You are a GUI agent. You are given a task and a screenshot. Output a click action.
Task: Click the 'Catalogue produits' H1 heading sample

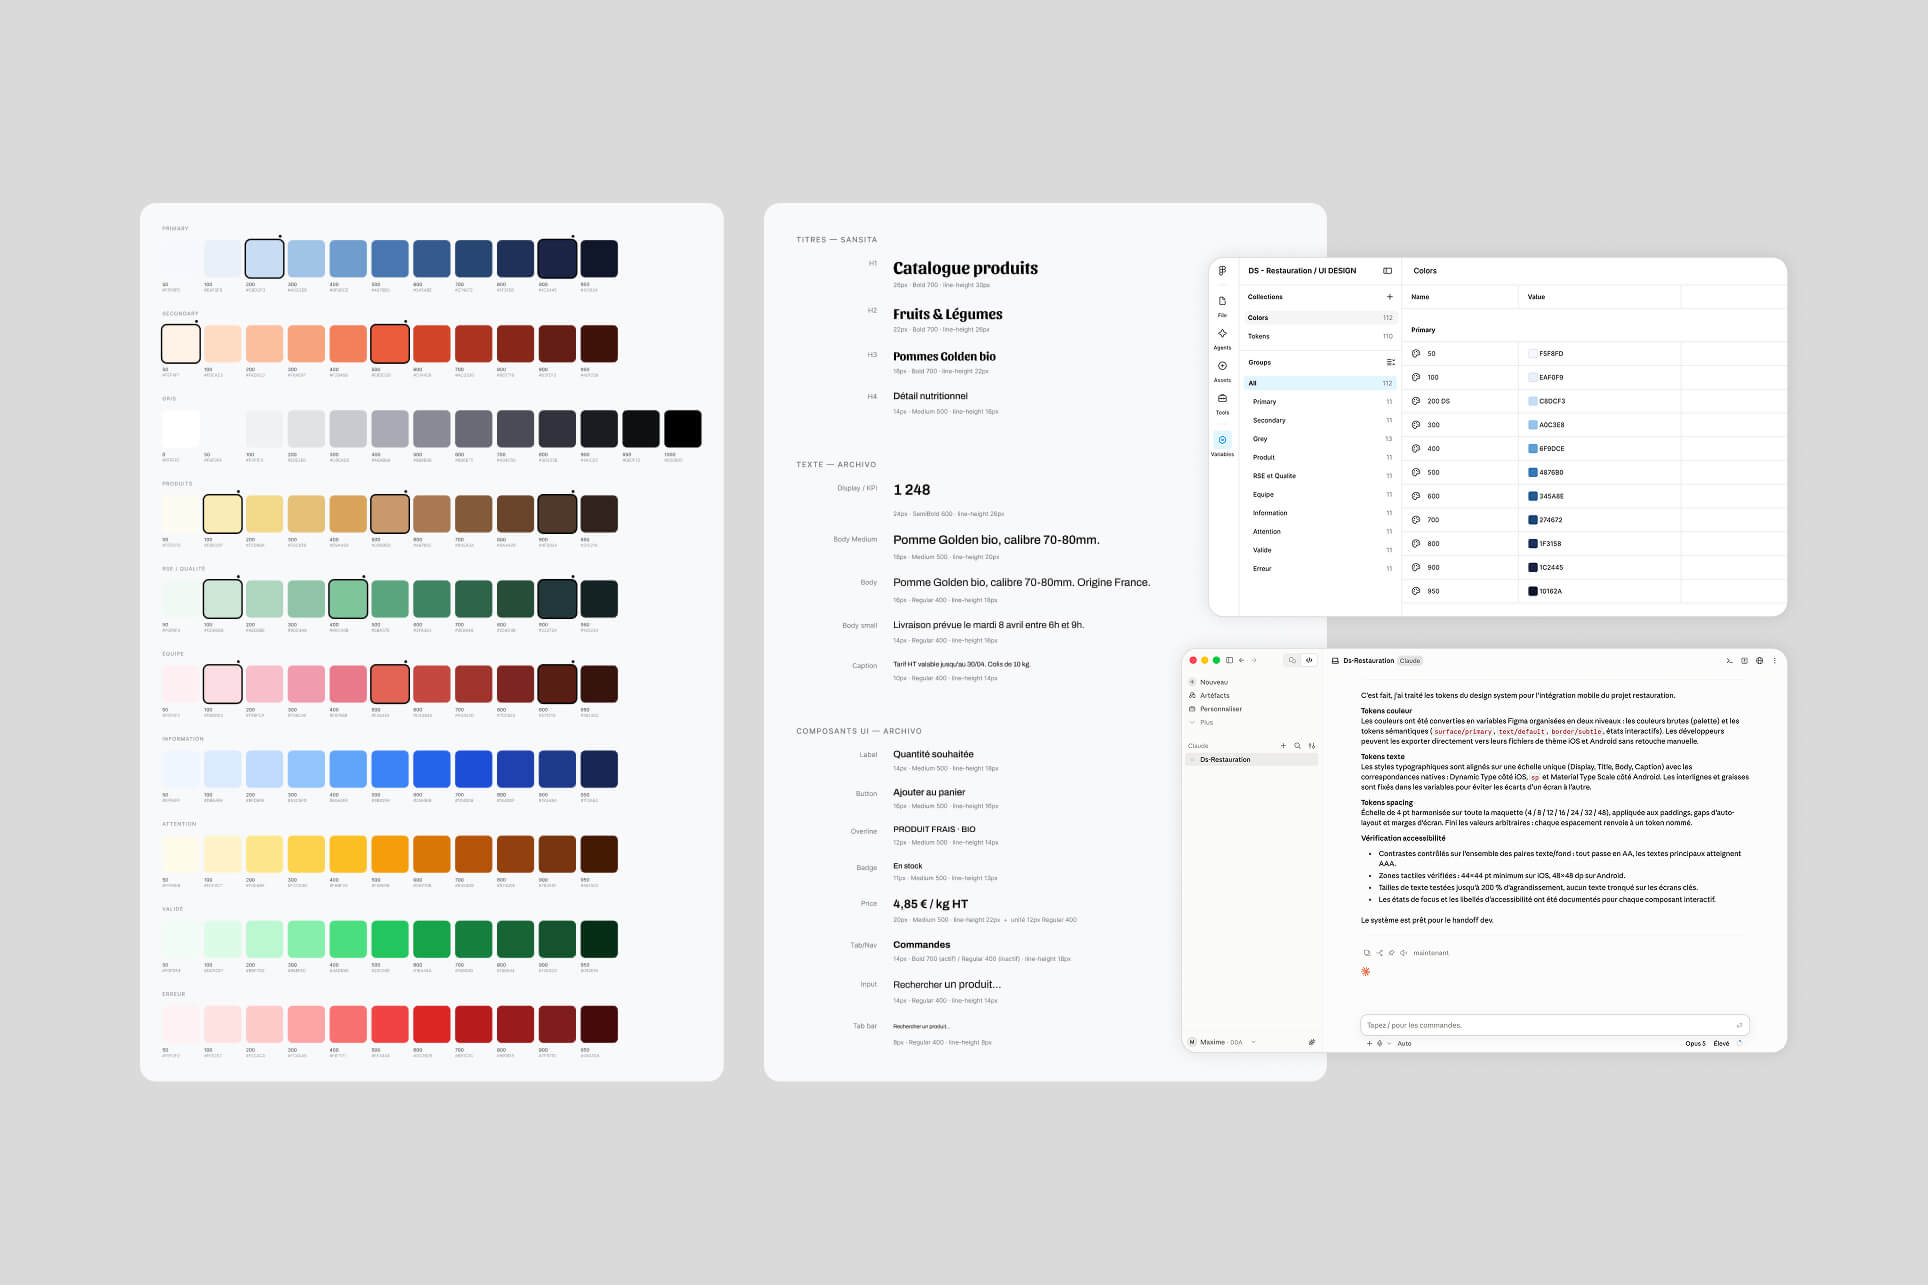click(x=965, y=268)
